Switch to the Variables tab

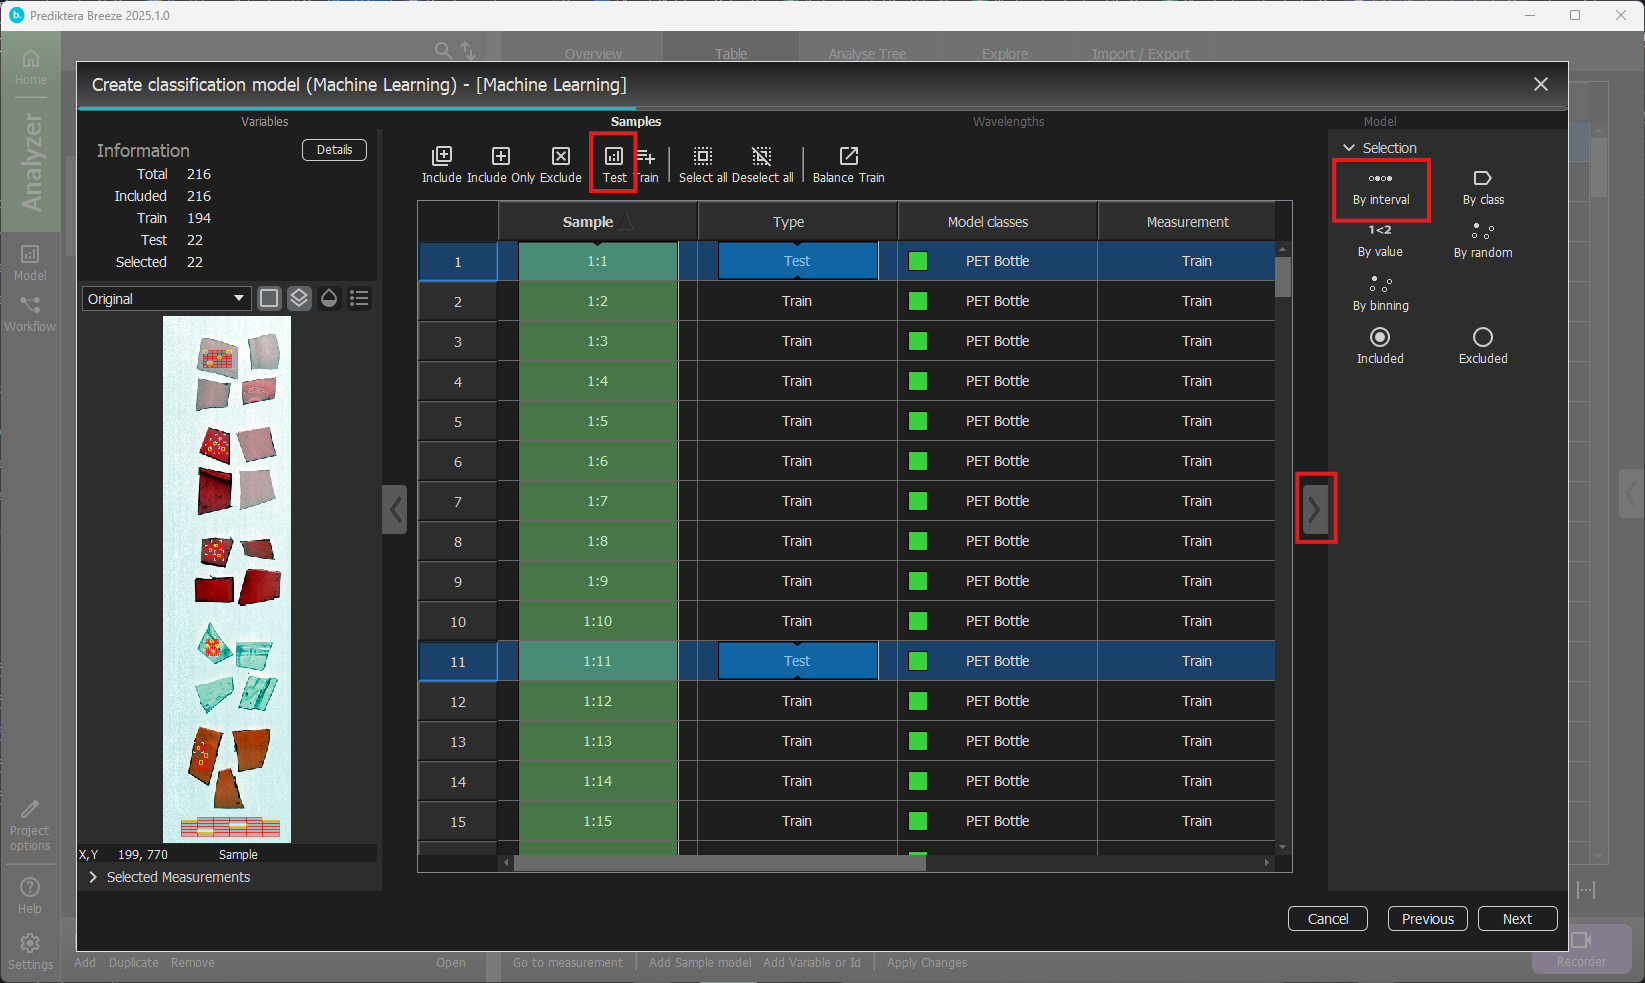point(264,122)
